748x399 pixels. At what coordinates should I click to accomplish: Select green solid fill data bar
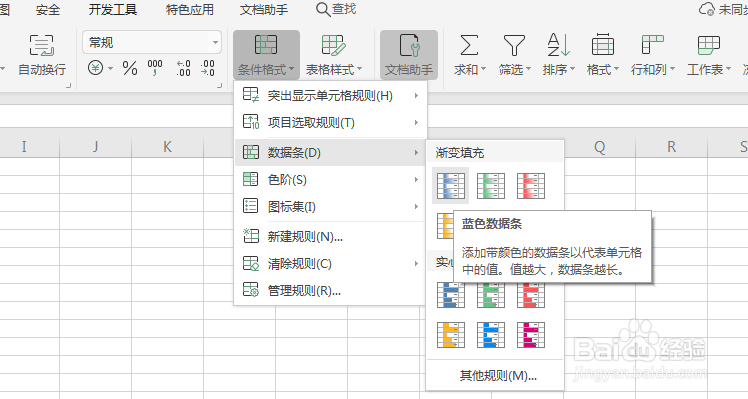tap(490, 294)
